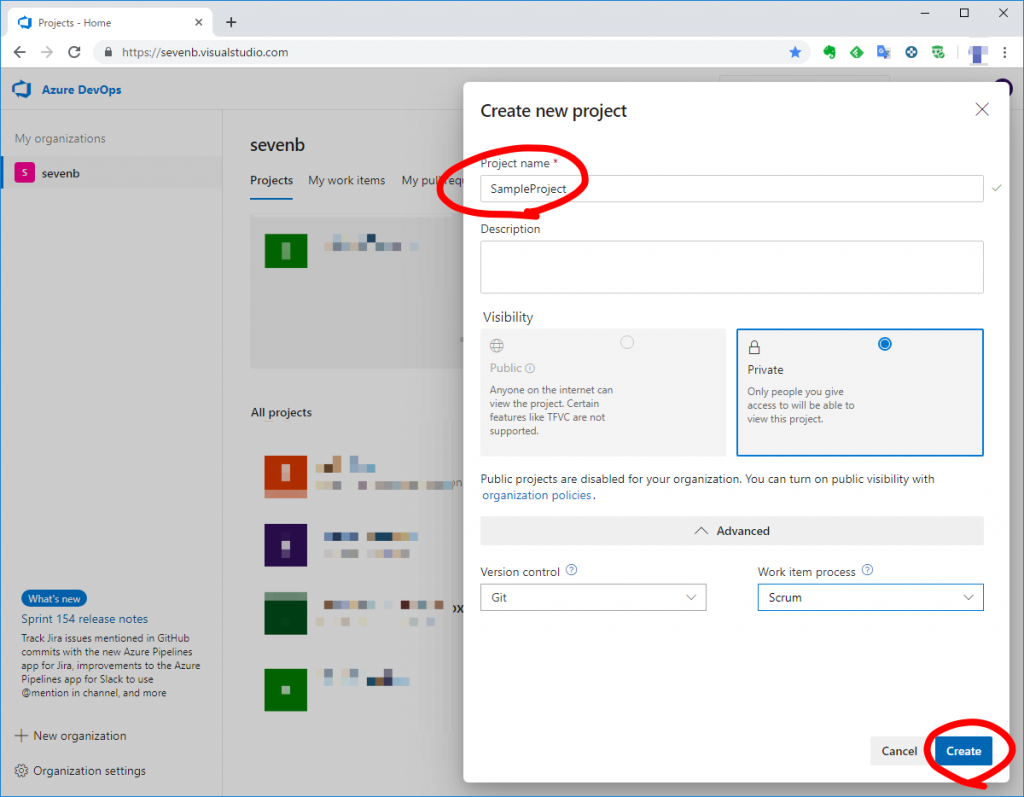Open the Evernote extension icon
This screenshot has width=1024, height=797.
pos(829,52)
